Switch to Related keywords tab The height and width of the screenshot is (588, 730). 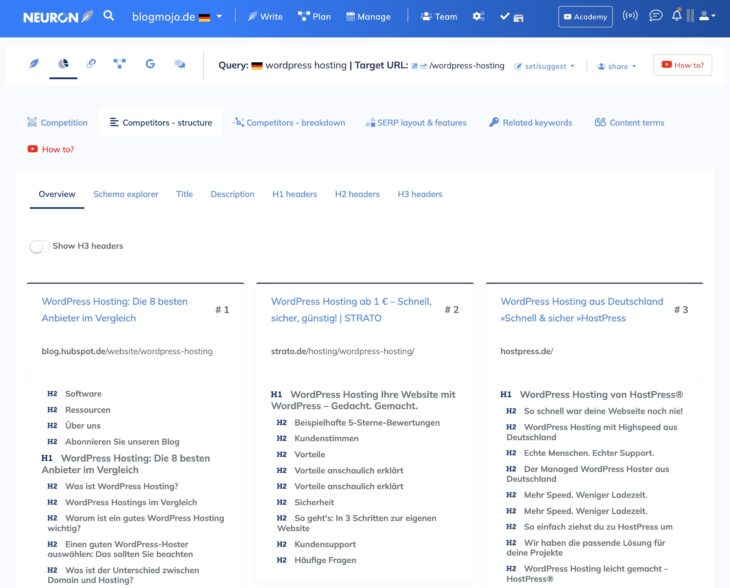[x=531, y=122]
